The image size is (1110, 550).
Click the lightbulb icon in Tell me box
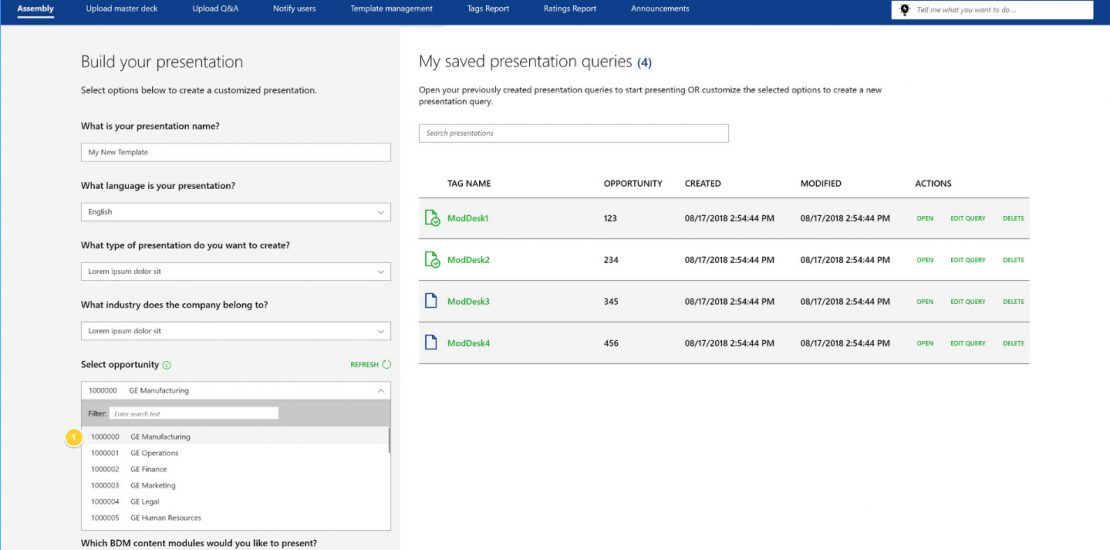point(905,10)
